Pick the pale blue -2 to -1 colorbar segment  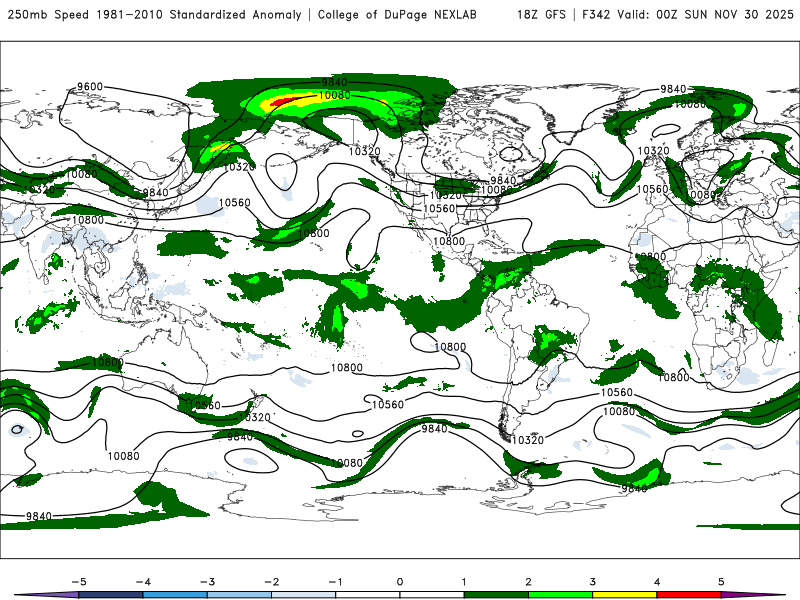304,595
